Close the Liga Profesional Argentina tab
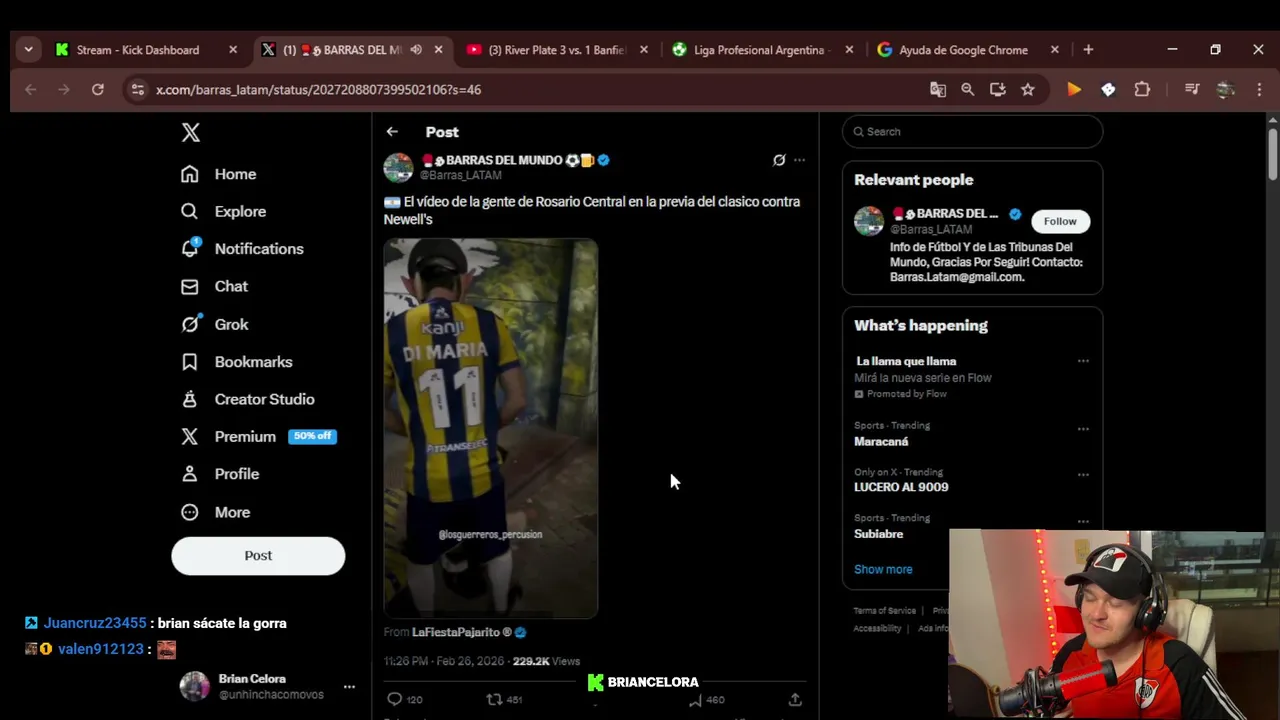Image resolution: width=1280 pixels, height=720 pixels. point(850,49)
